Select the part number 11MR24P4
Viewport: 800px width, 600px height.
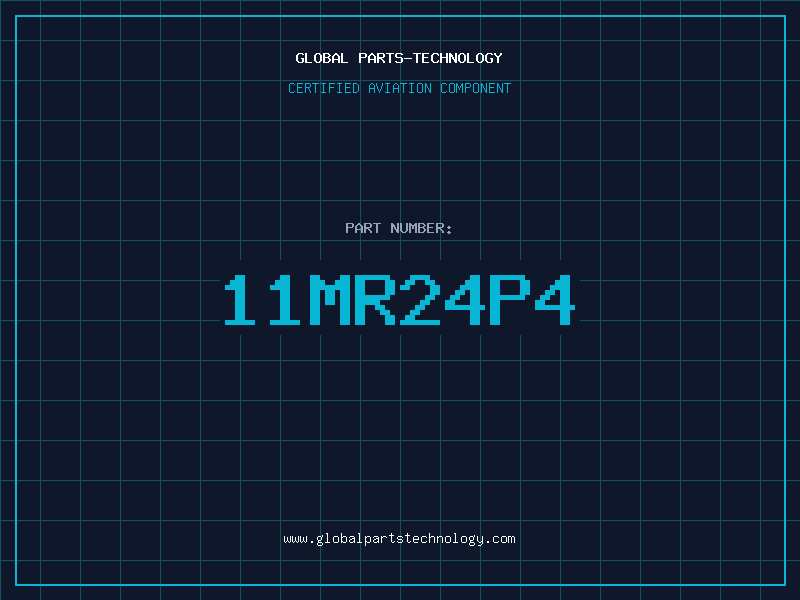pos(400,299)
